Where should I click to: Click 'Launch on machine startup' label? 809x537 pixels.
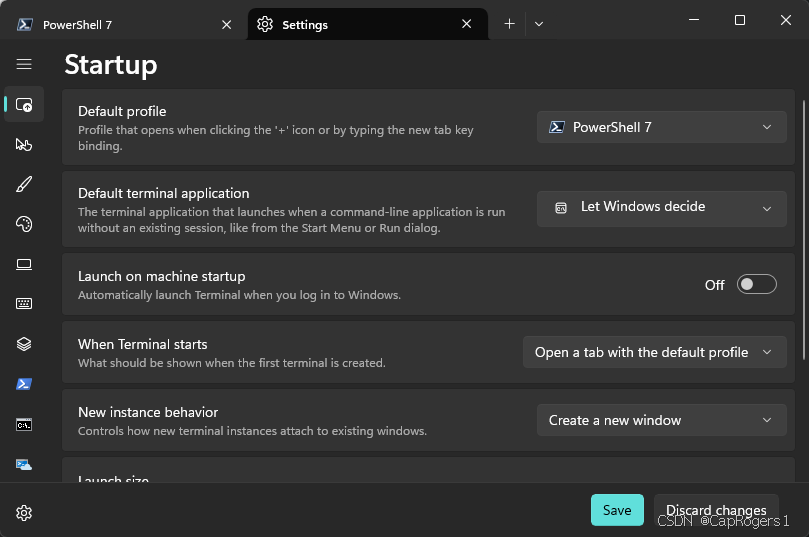point(161,276)
